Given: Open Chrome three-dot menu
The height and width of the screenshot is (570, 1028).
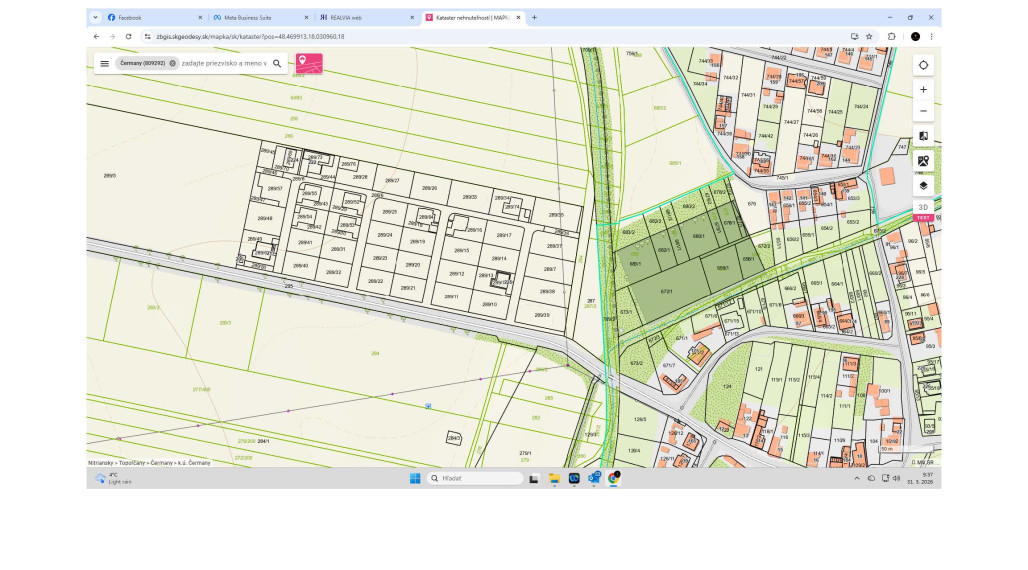Looking at the screenshot, I should [932, 36].
